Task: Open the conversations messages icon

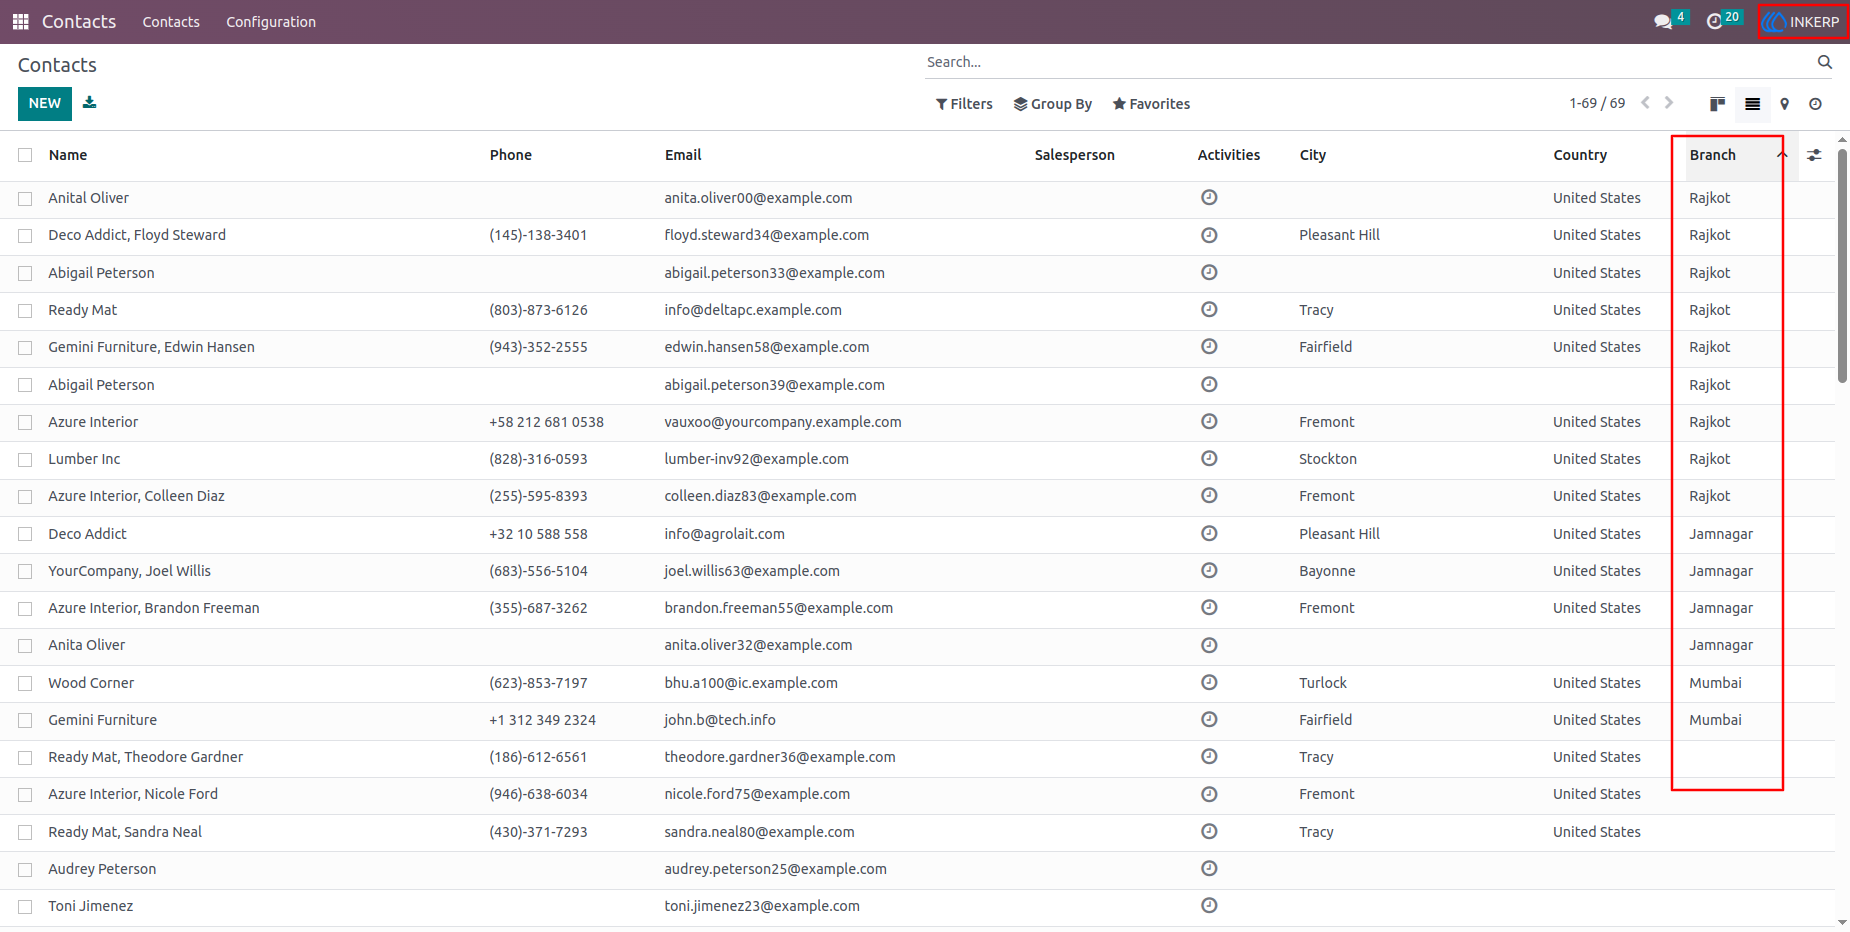Action: [1663, 21]
